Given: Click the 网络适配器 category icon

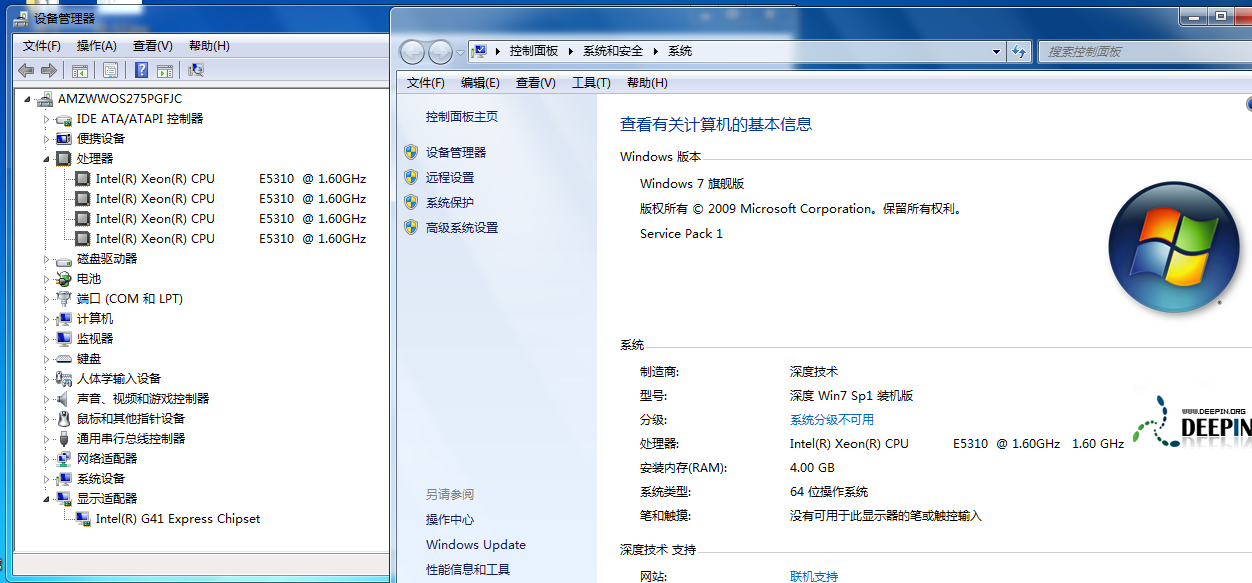Looking at the screenshot, I should (64, 458).
